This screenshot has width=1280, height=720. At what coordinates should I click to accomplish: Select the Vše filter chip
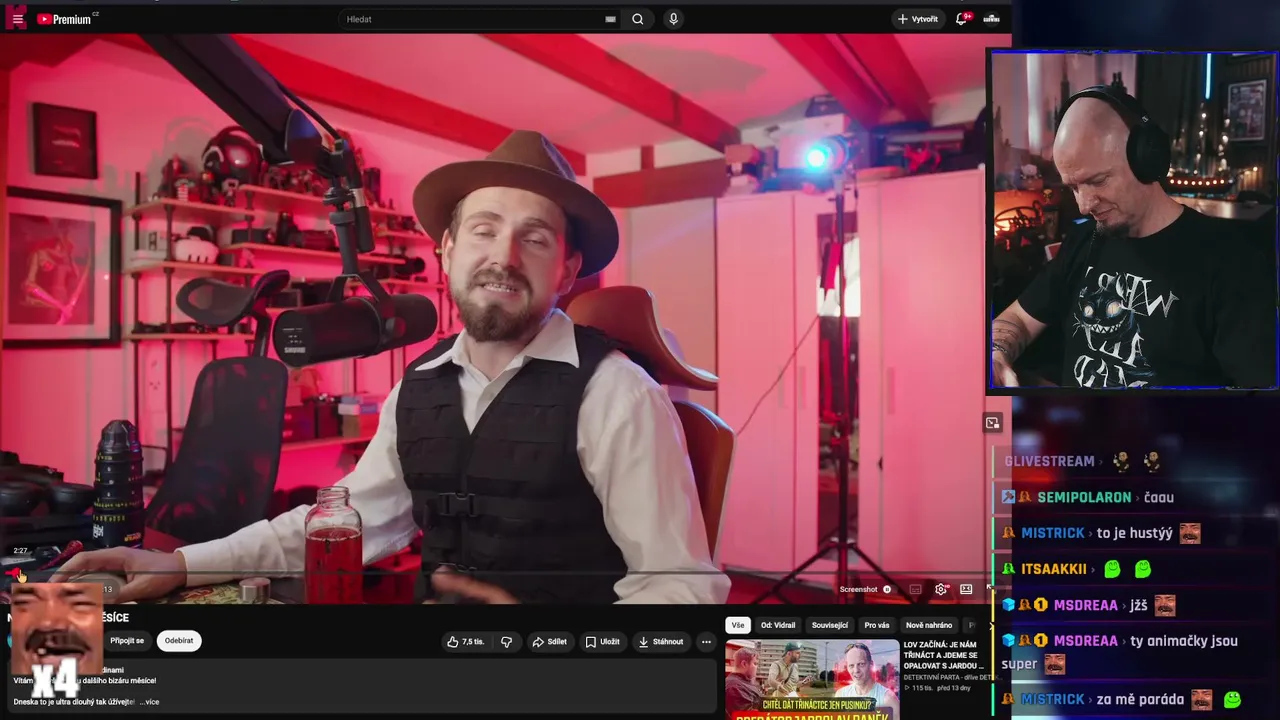click(738, 625)
